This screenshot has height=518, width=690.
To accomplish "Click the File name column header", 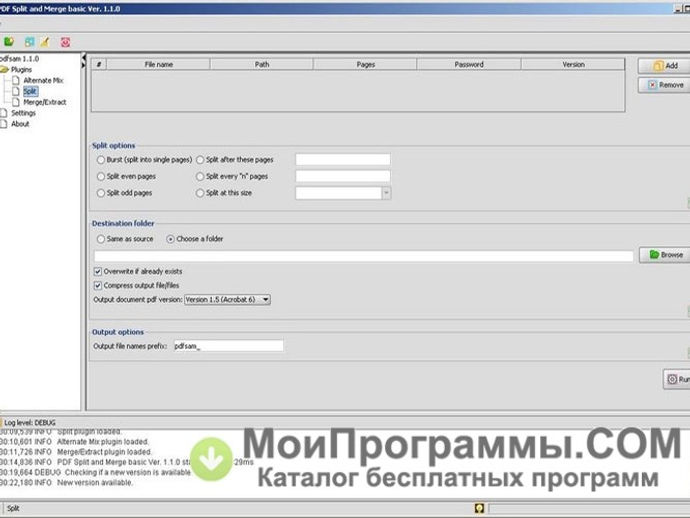I will tap(158, 65).
